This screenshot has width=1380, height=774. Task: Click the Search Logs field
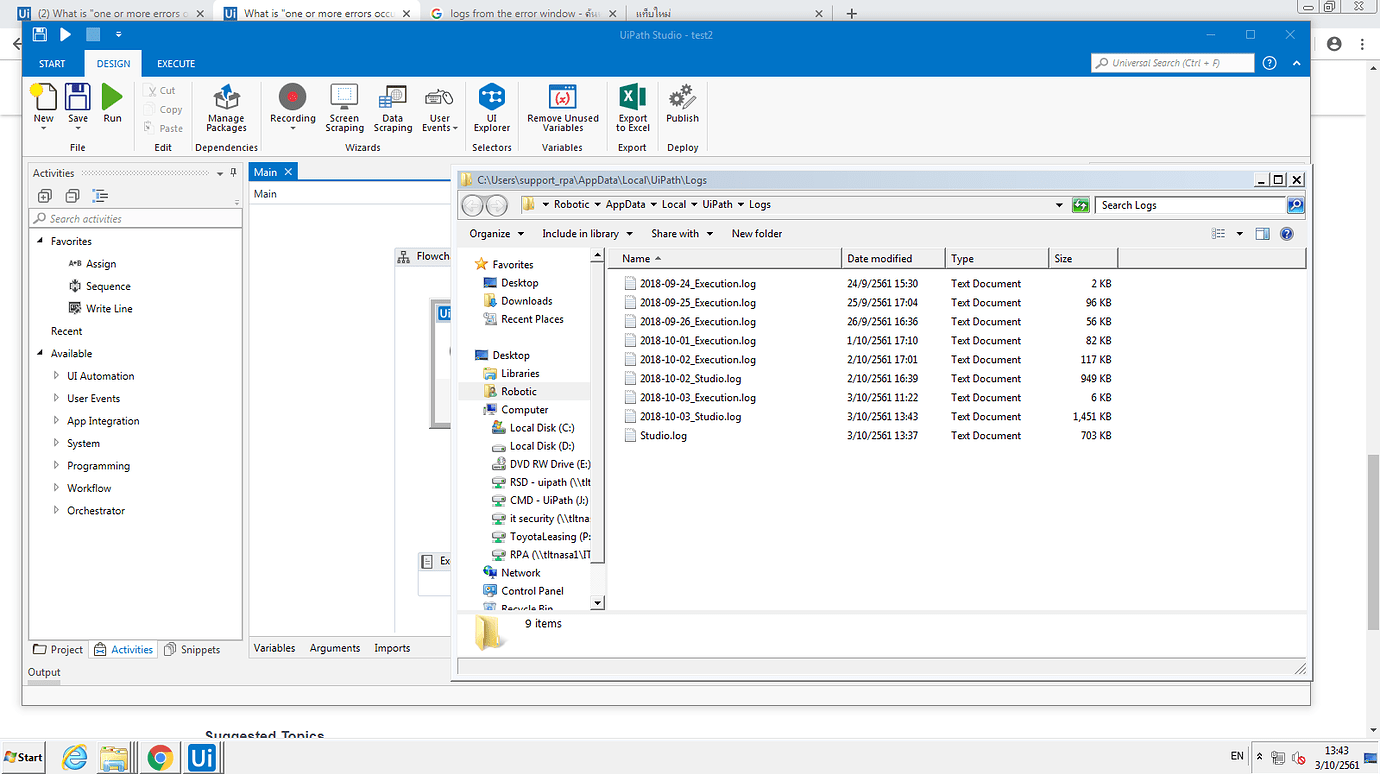pyautogui.click(x=1190, y=205)
